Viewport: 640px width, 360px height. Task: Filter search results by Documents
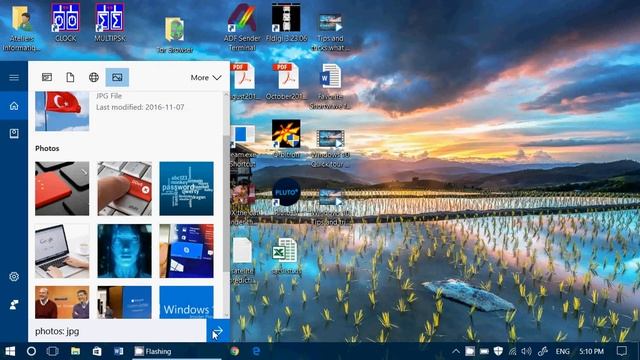[x=70, y=77]
